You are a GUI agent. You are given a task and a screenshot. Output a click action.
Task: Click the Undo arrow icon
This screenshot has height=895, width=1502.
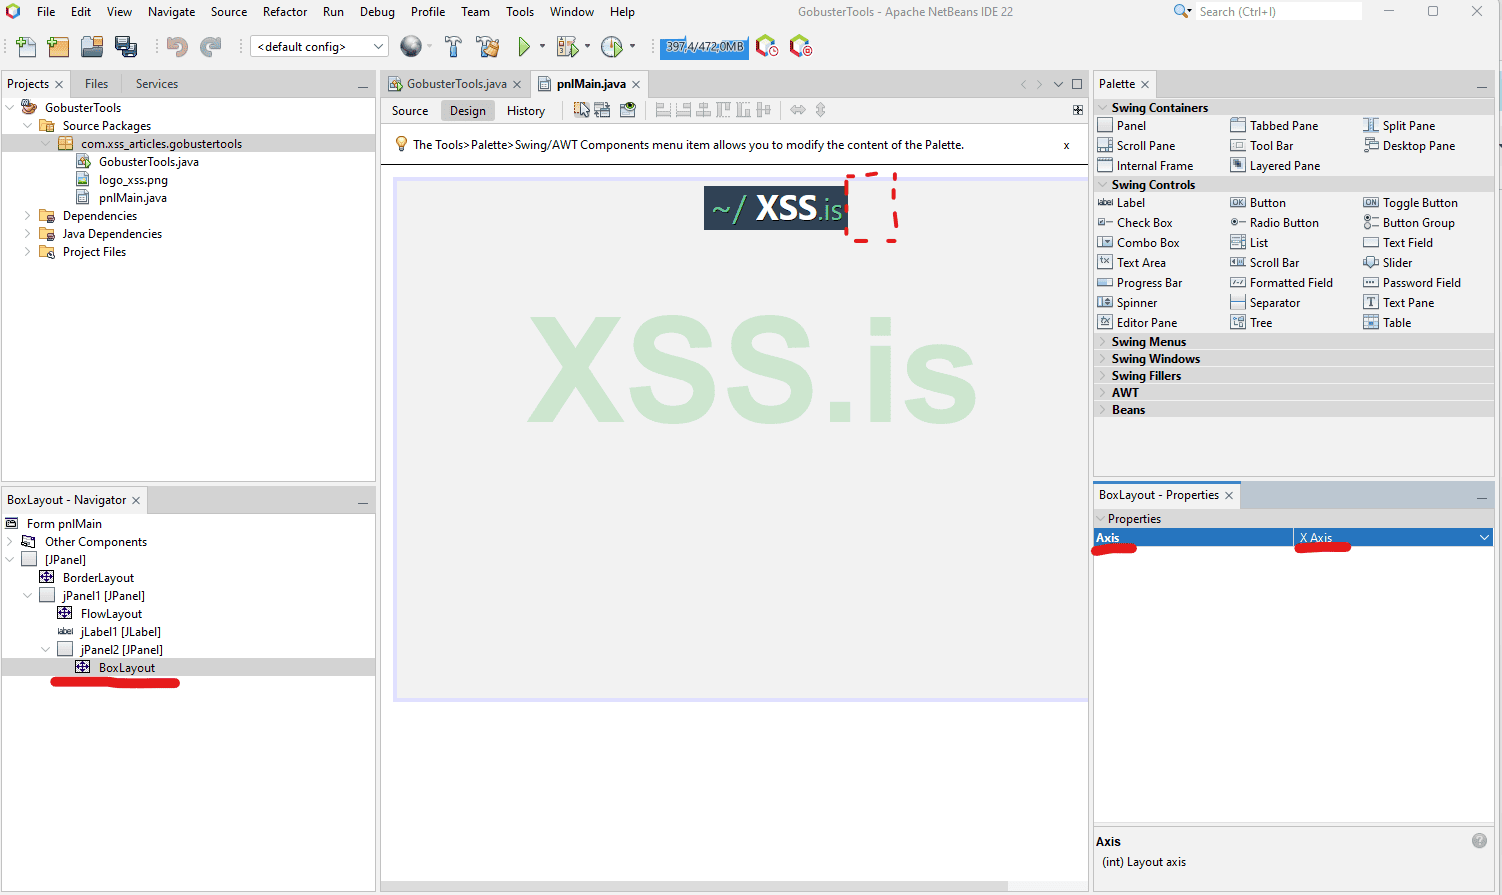pyautogui.click(x=177, y=46)
